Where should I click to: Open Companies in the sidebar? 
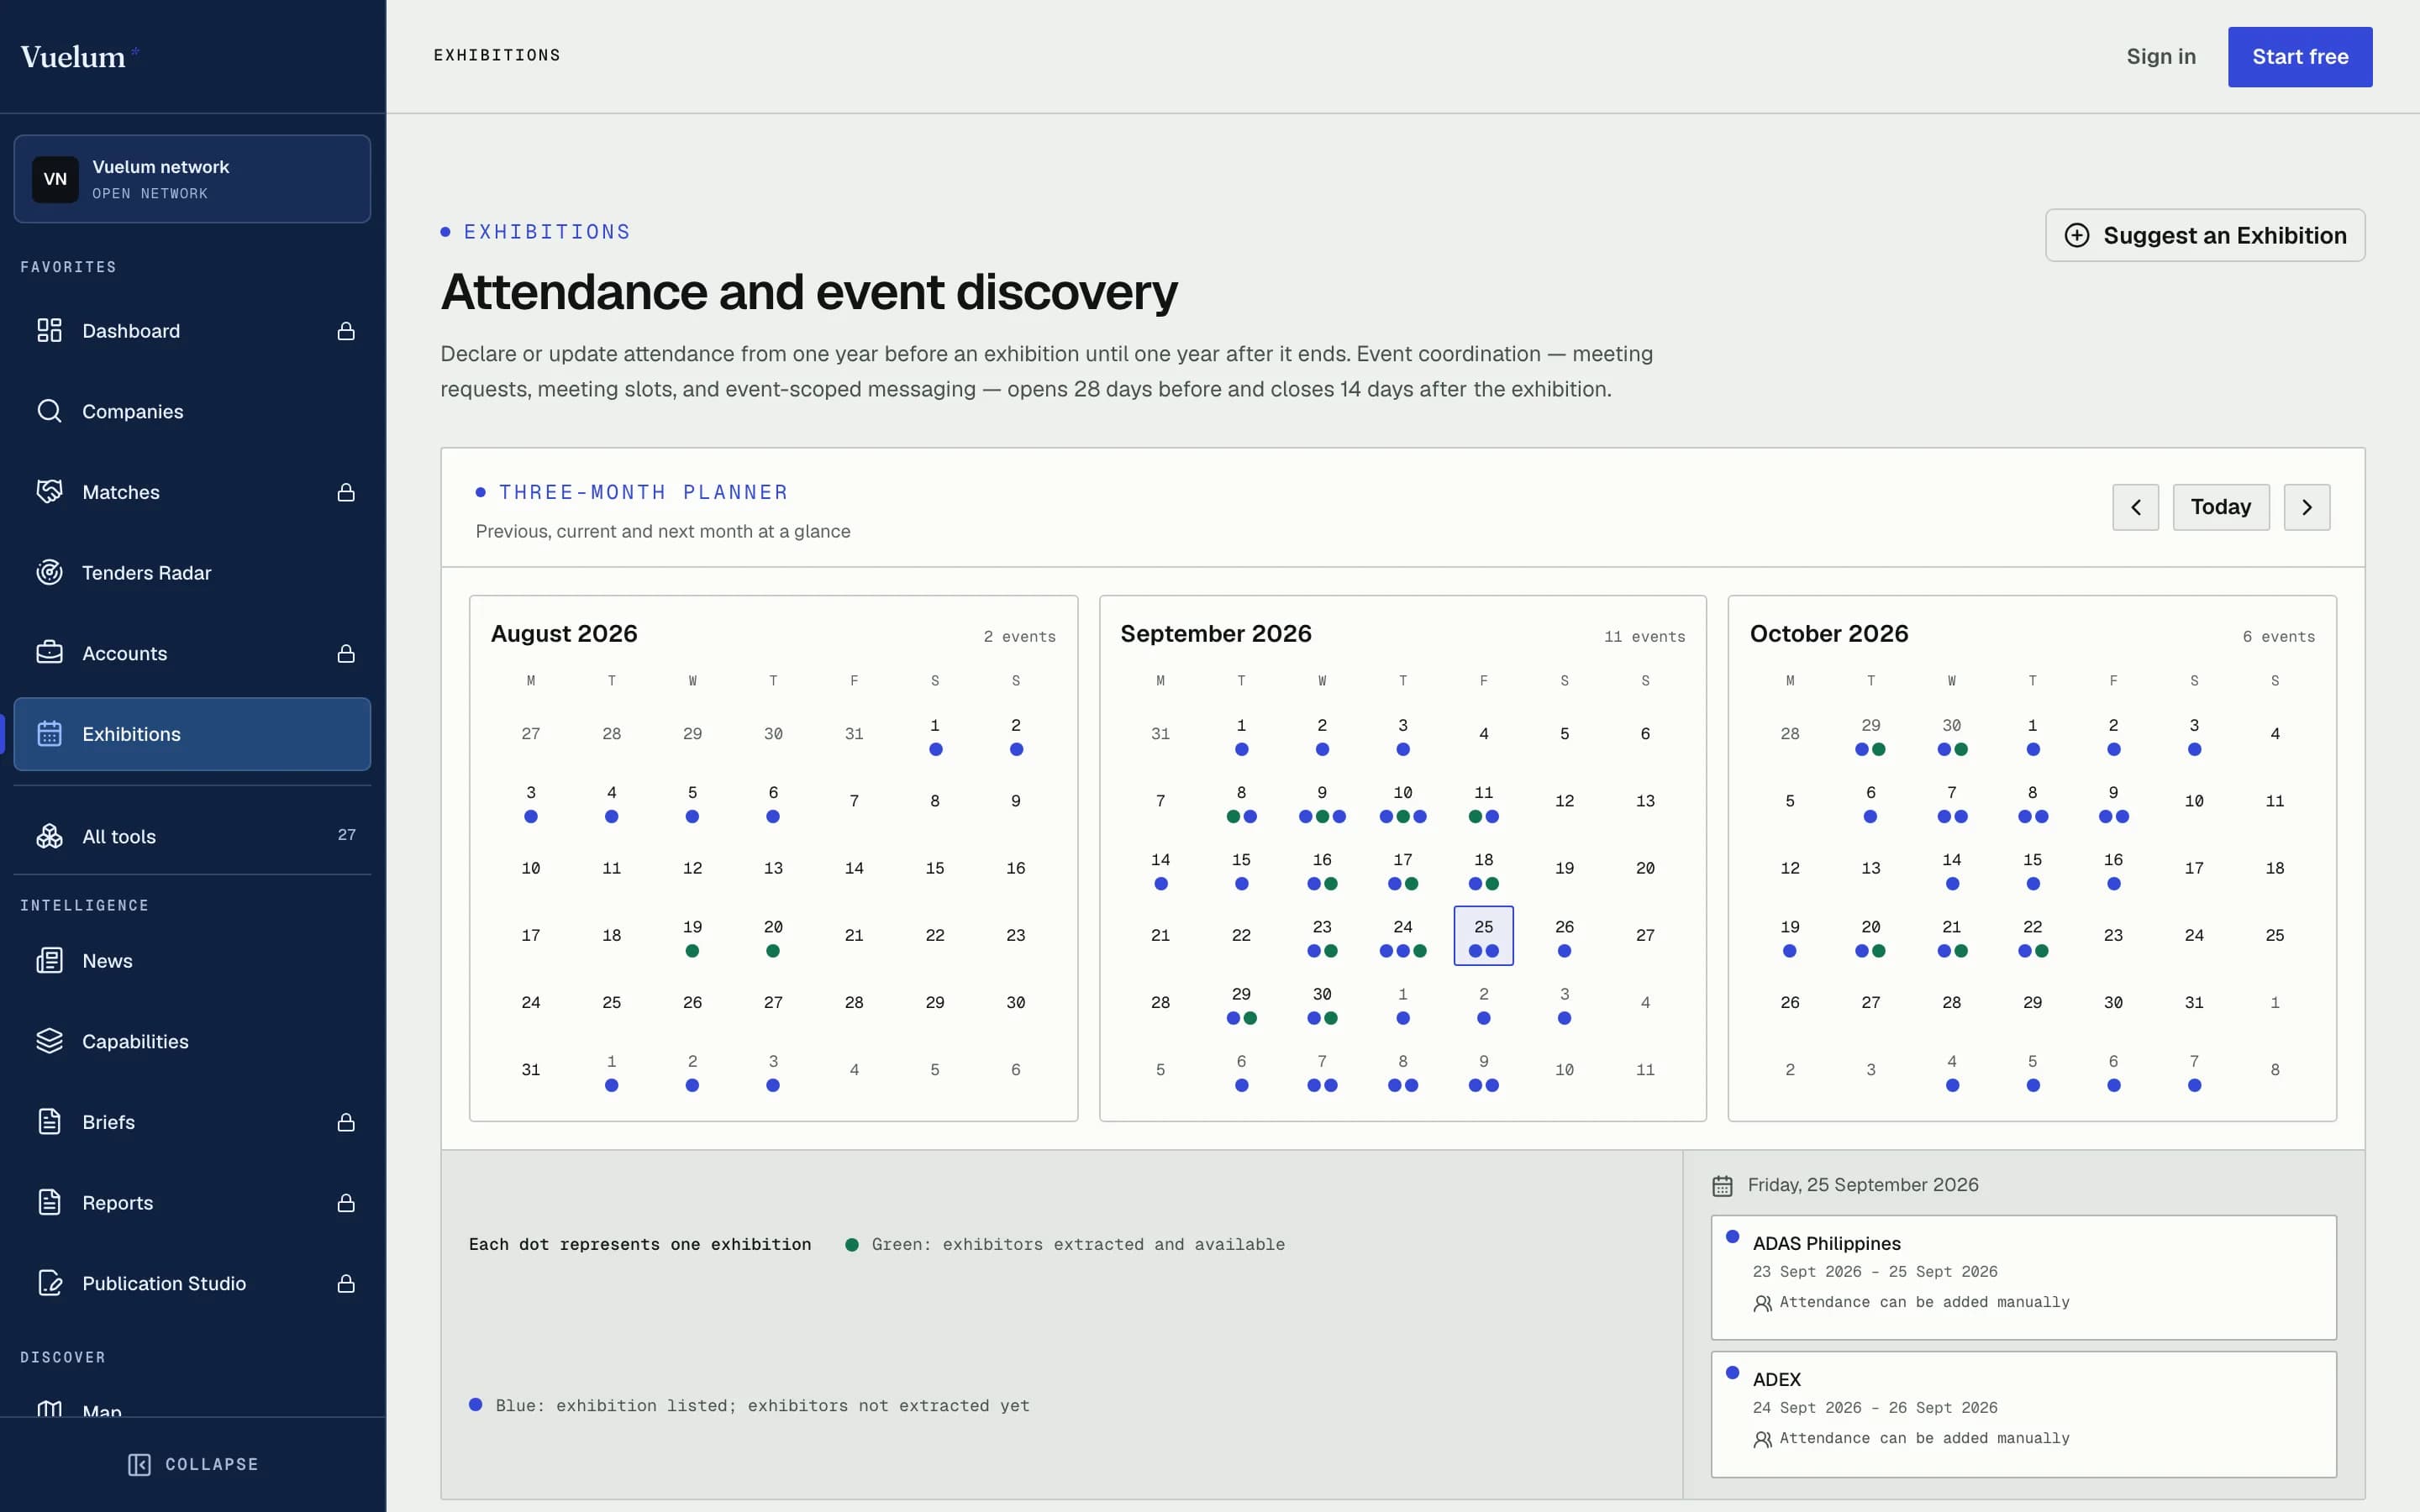click(x=192, y=411)
